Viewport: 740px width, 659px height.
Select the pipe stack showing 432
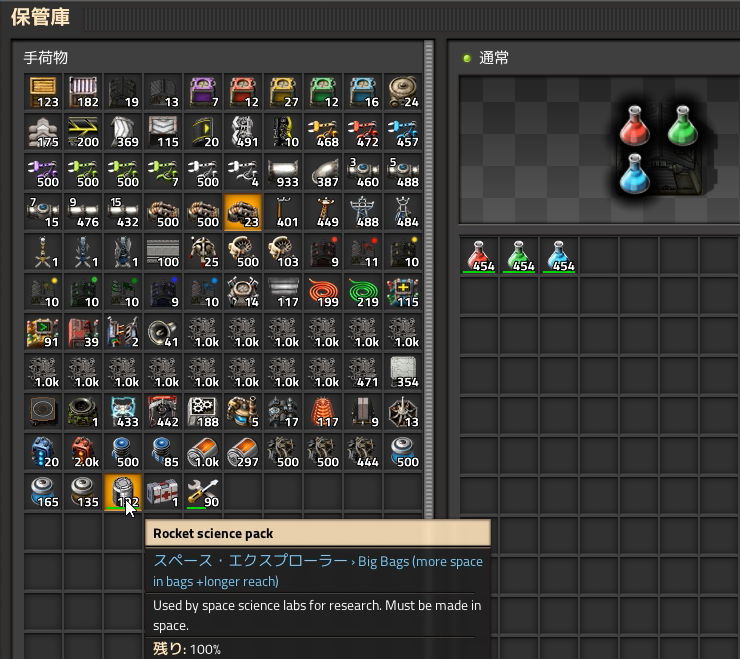coord(123,212)
